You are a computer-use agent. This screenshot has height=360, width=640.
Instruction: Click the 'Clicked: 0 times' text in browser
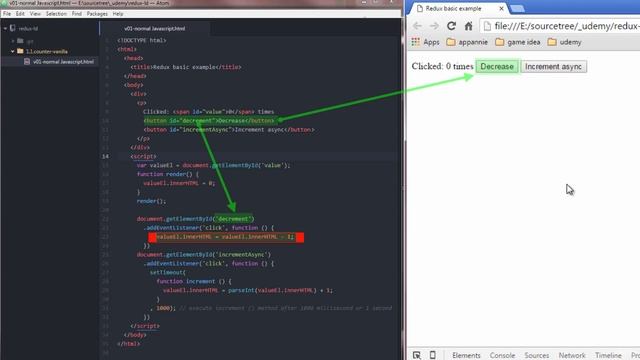[442, 66]
